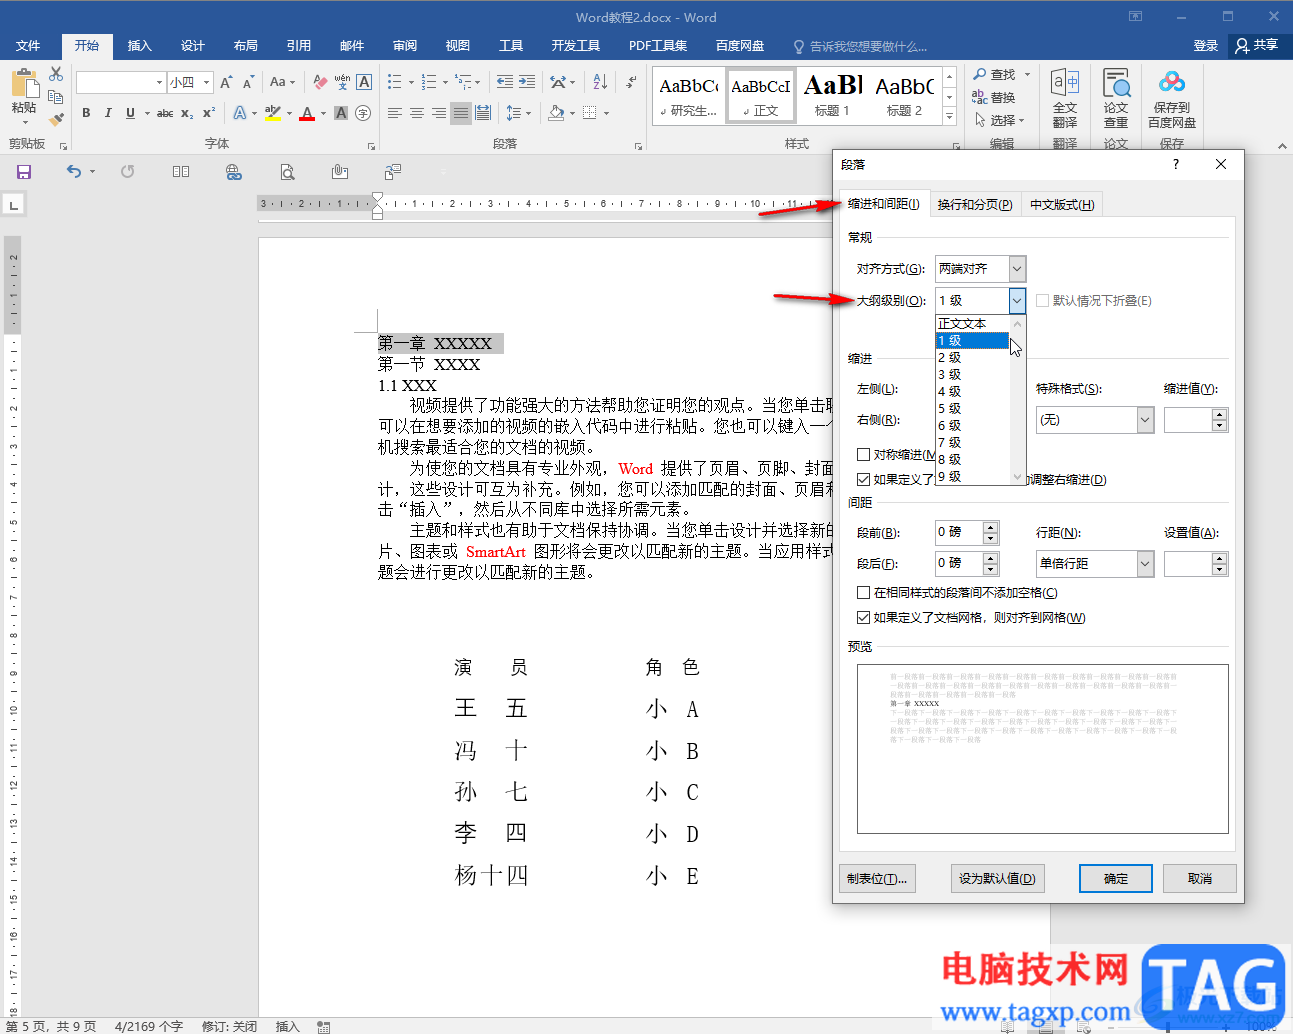The width and height of the screenshot is (1293, 1034).
Task: Expand the styles gallery more arrow
Action: click(950, 116)
